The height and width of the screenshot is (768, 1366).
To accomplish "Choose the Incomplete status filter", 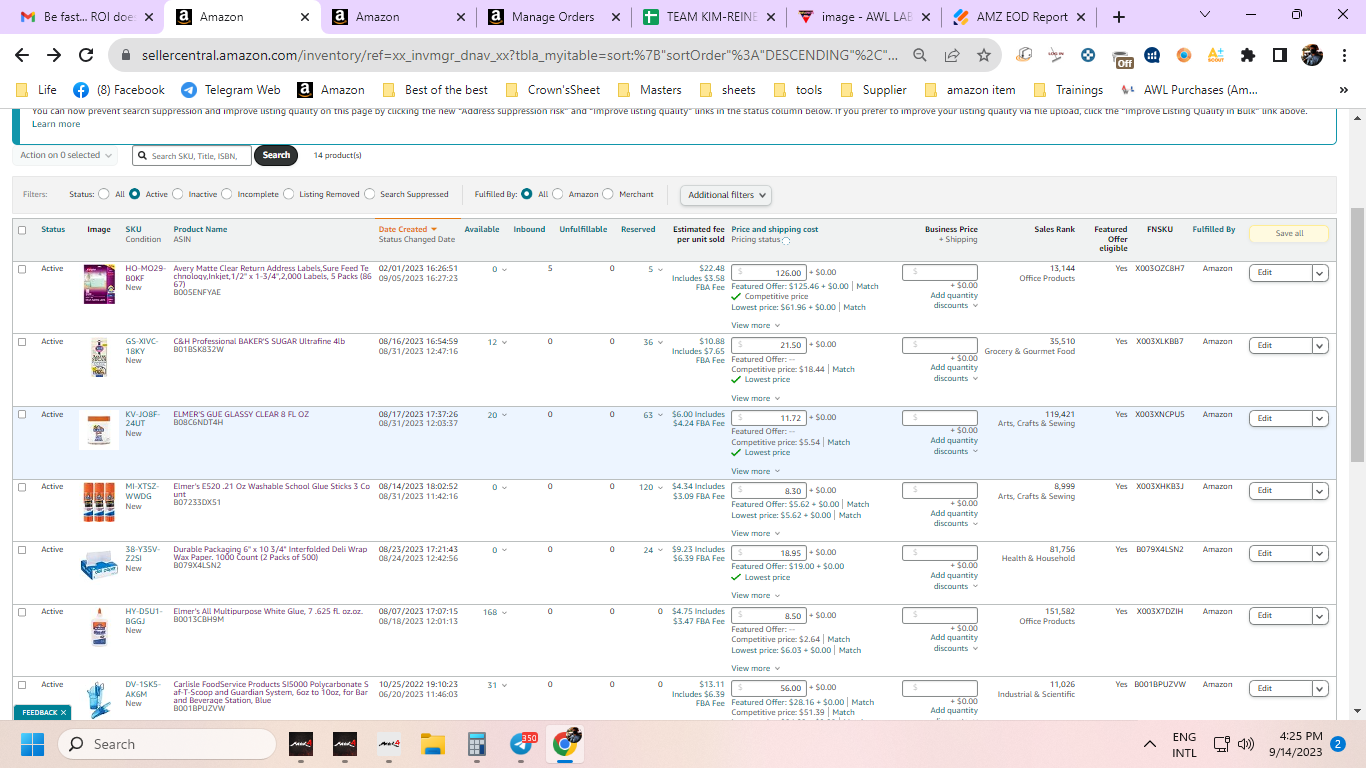I will pos(227,194).
